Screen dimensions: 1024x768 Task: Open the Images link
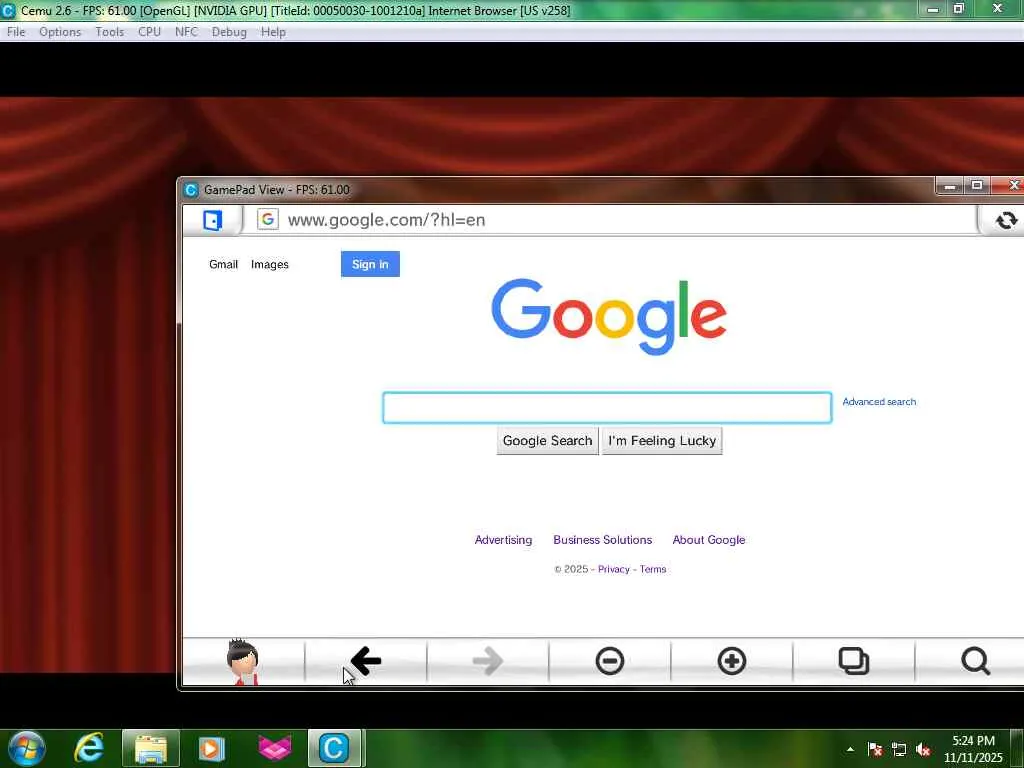pyautogui.click(x=270, y=264)
